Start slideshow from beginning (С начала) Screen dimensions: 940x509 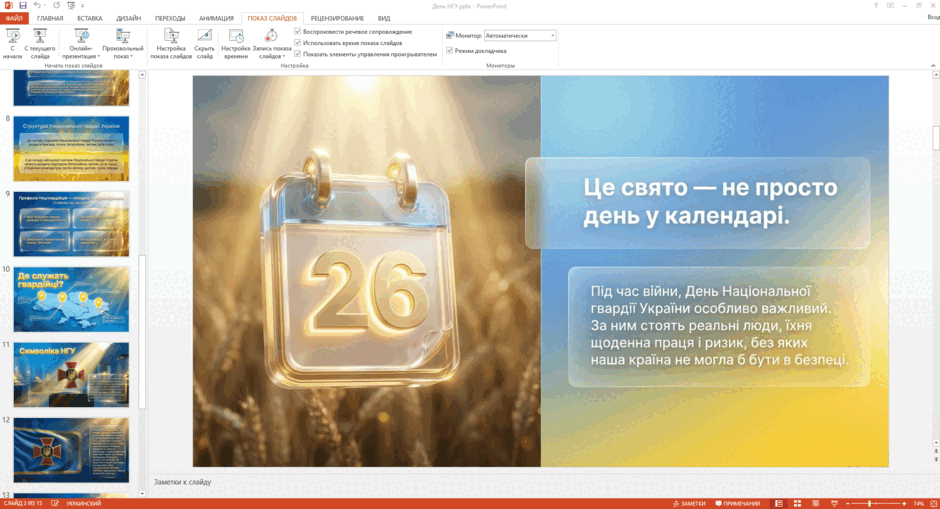[13, 44]
